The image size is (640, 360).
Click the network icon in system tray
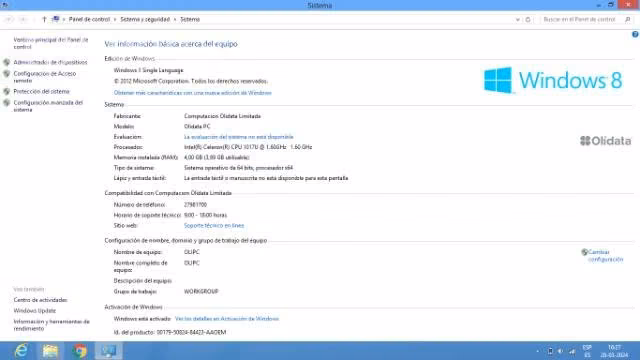[x=572, y=351]
